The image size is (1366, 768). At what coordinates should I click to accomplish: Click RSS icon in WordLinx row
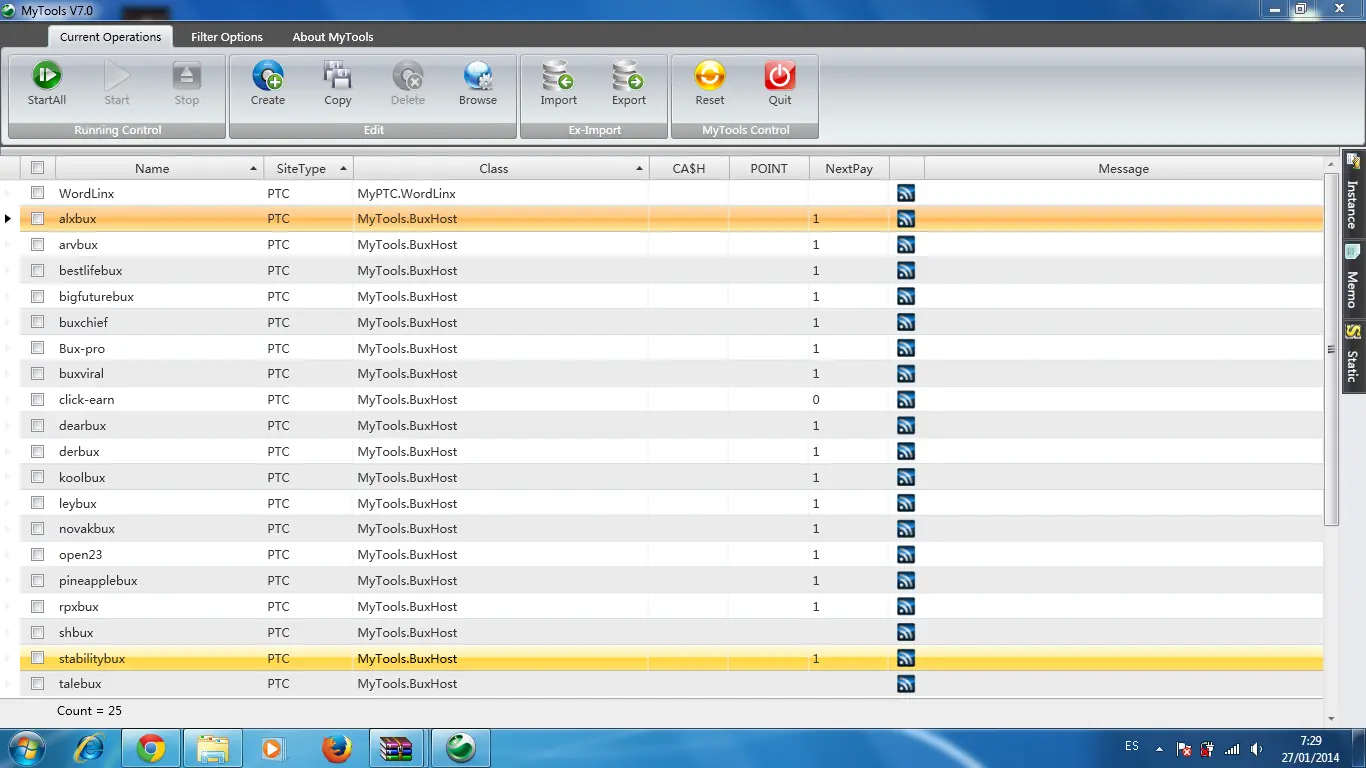point(906,193)
